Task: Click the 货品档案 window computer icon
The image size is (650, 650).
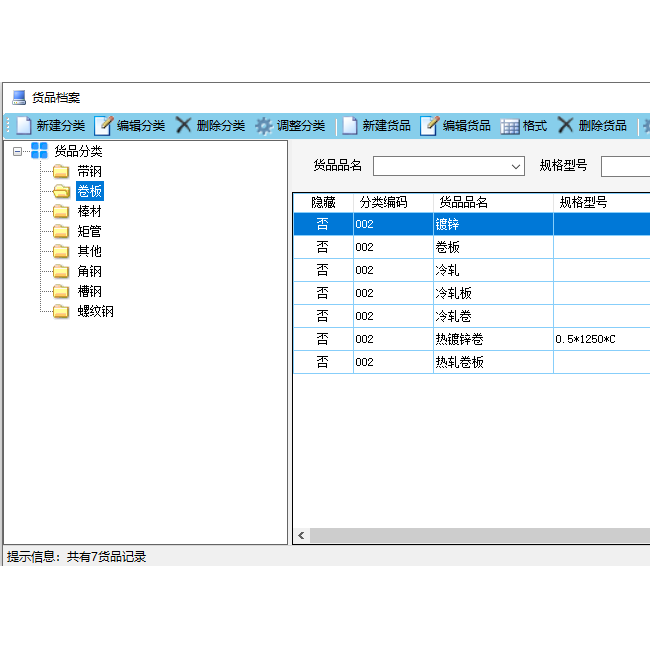Action: pos(19,97)
